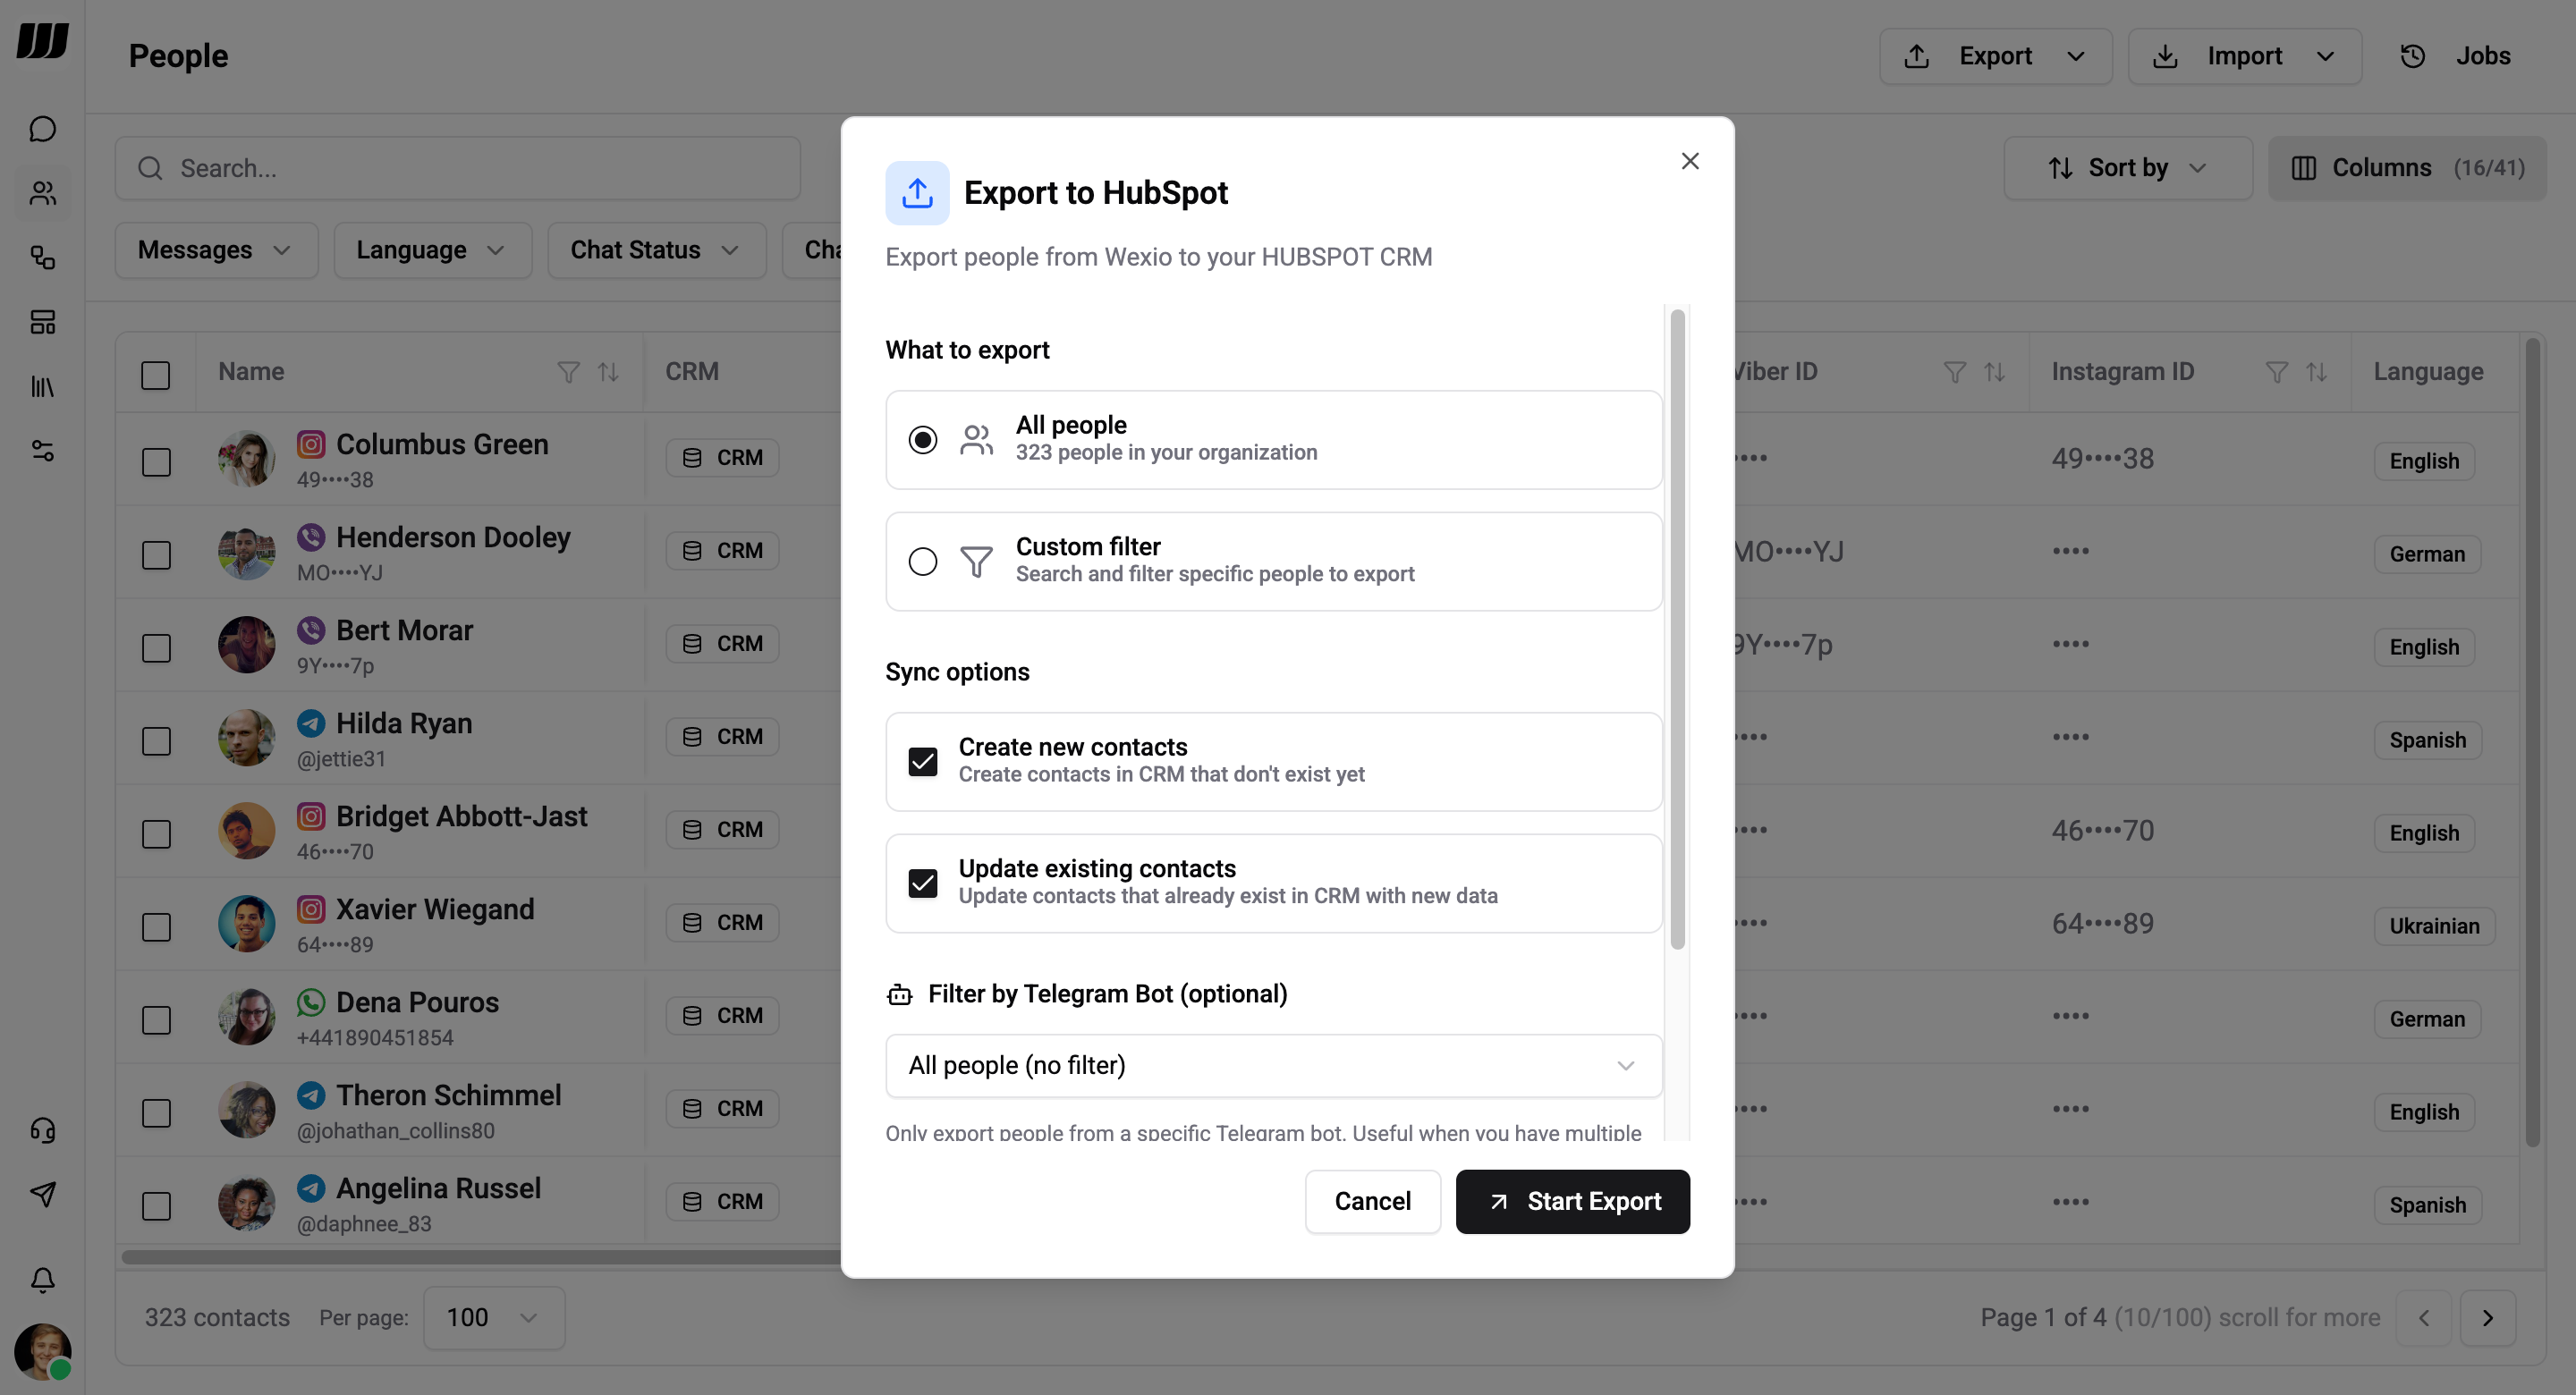Screen dimensions: 2576x1395
Task: Select the All people radio option
Action: click(922, 440)
